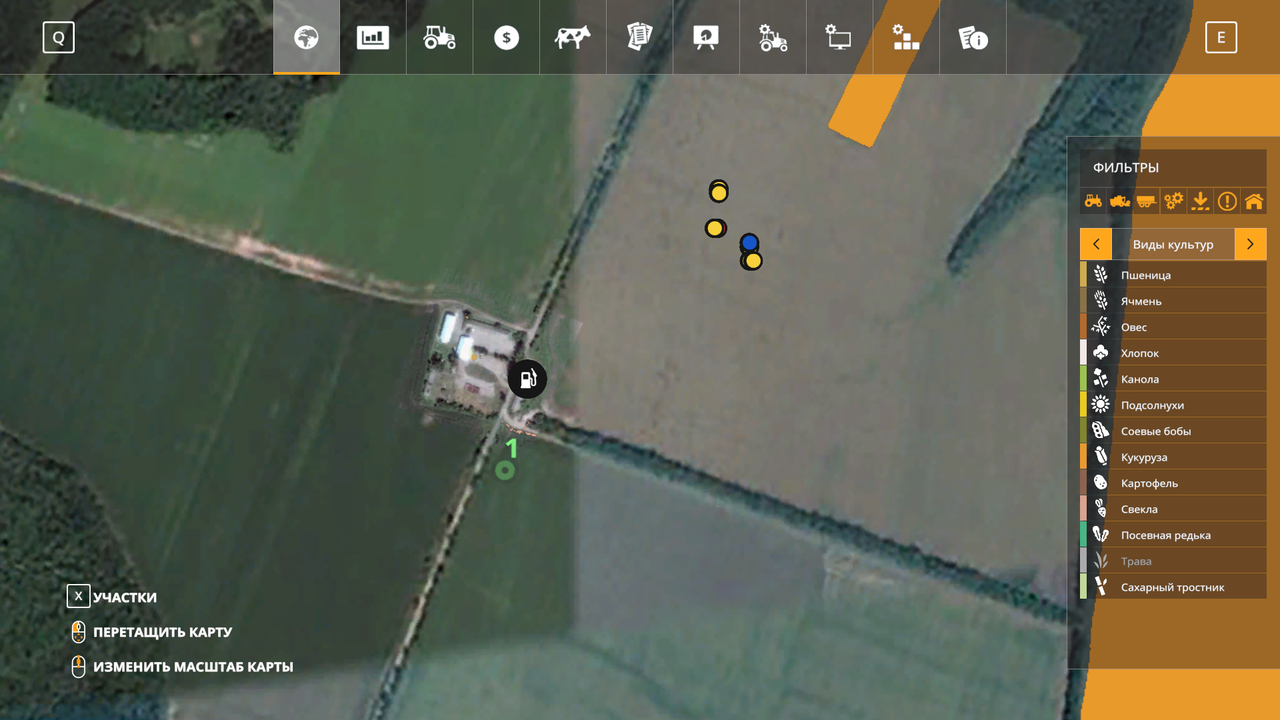This screenshot has width=1280, height=720.
Task: Toggle the Кукуруза crop filter
Action: tap(1173, 457)
